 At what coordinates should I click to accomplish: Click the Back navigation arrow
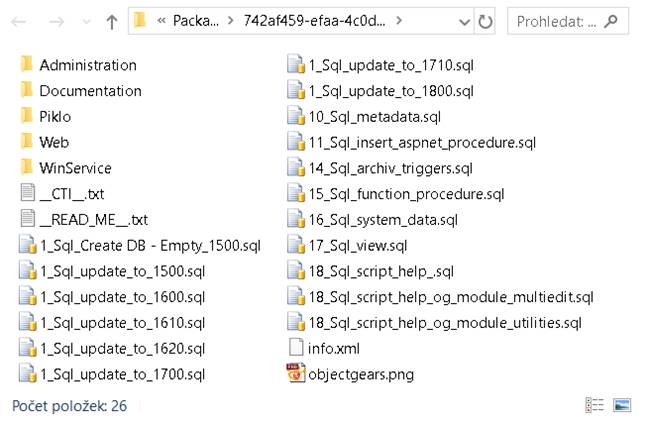[22, 20]
